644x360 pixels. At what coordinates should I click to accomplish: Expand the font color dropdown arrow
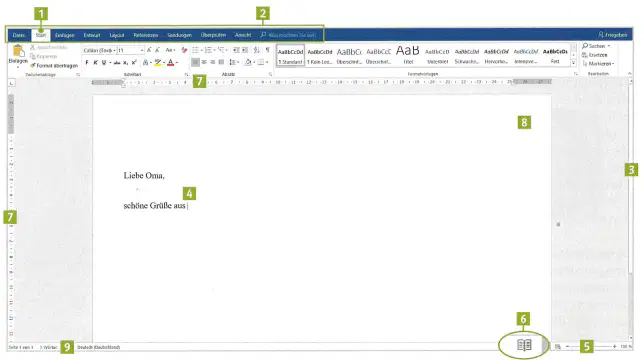click(177, 63)
